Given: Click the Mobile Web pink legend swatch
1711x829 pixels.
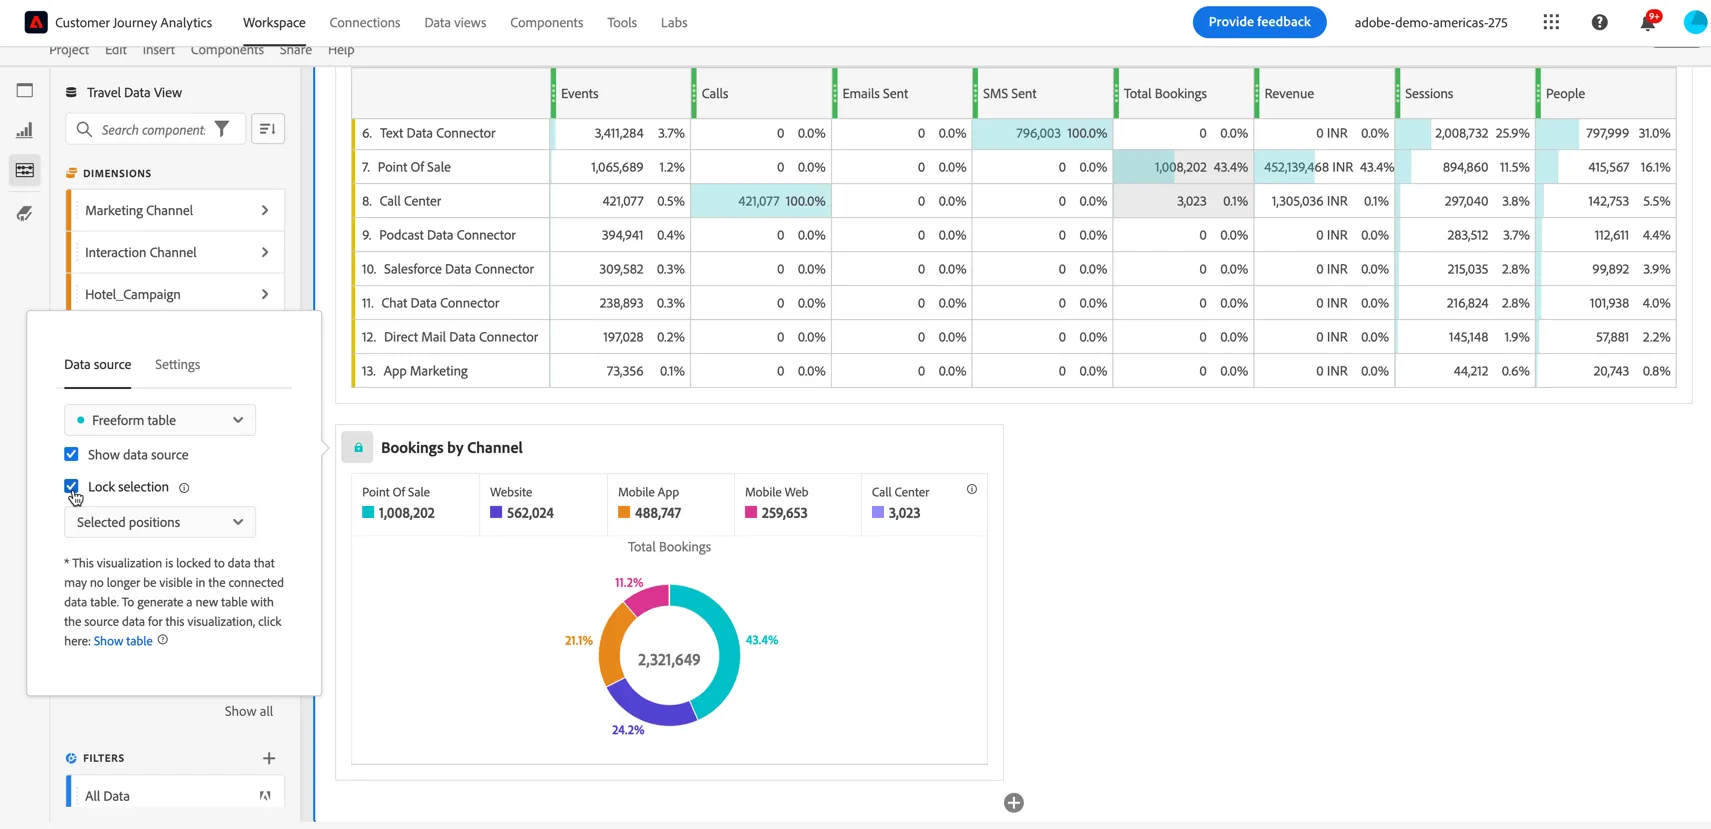Looking at the screenshot, I should point(751,512).
